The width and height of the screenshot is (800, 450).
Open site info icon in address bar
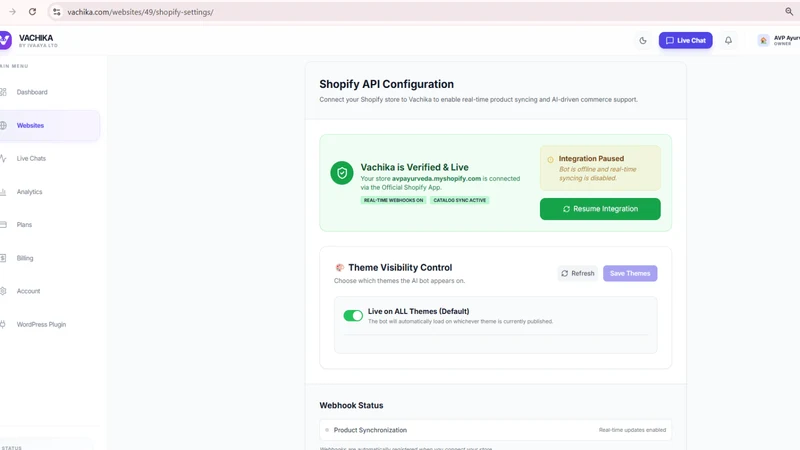tap(57, 12)
